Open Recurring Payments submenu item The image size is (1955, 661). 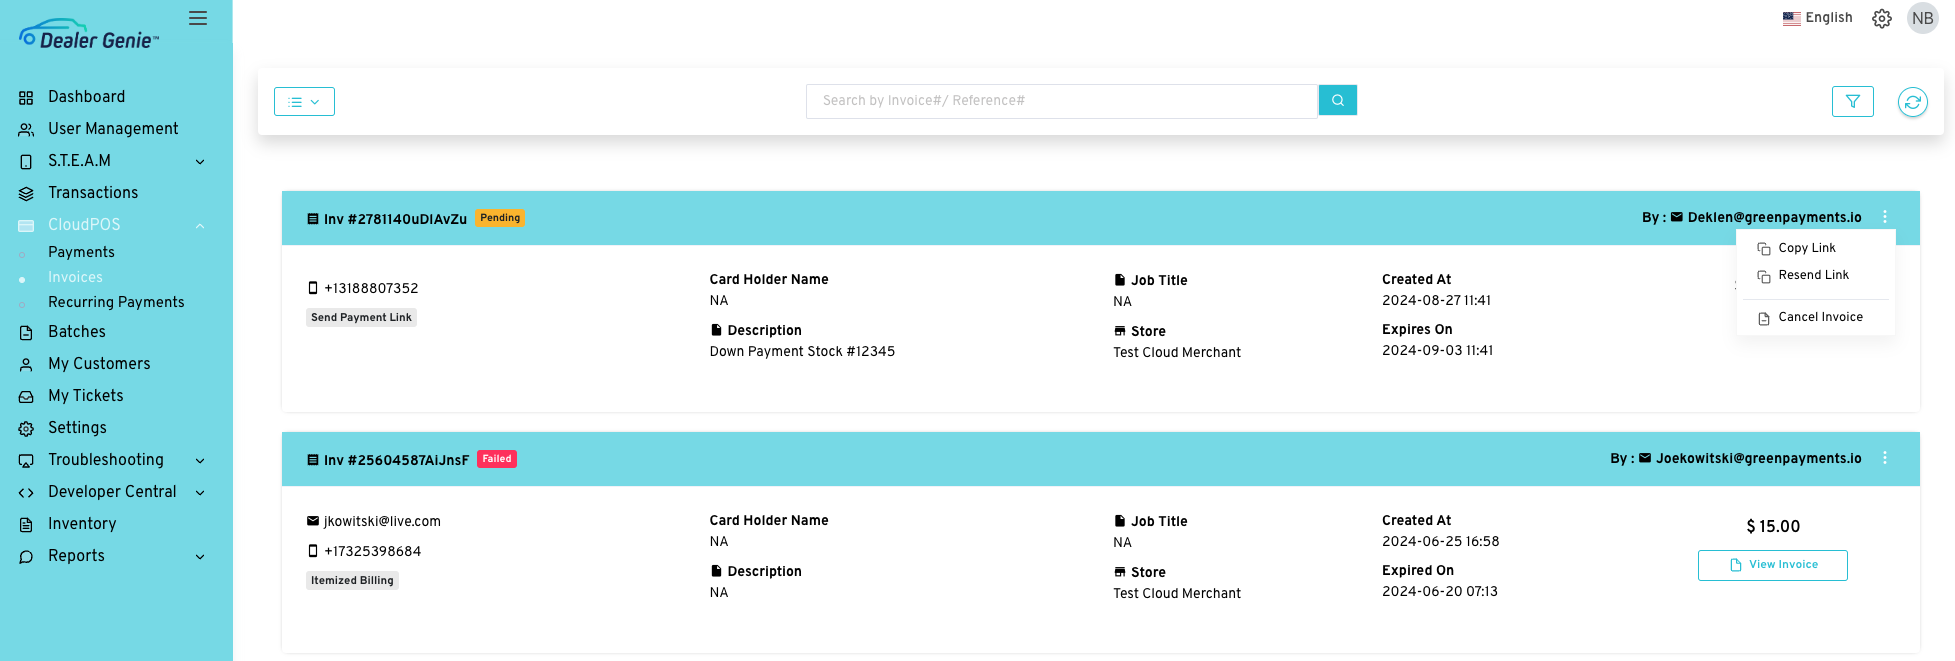click(x=116, y=302)
